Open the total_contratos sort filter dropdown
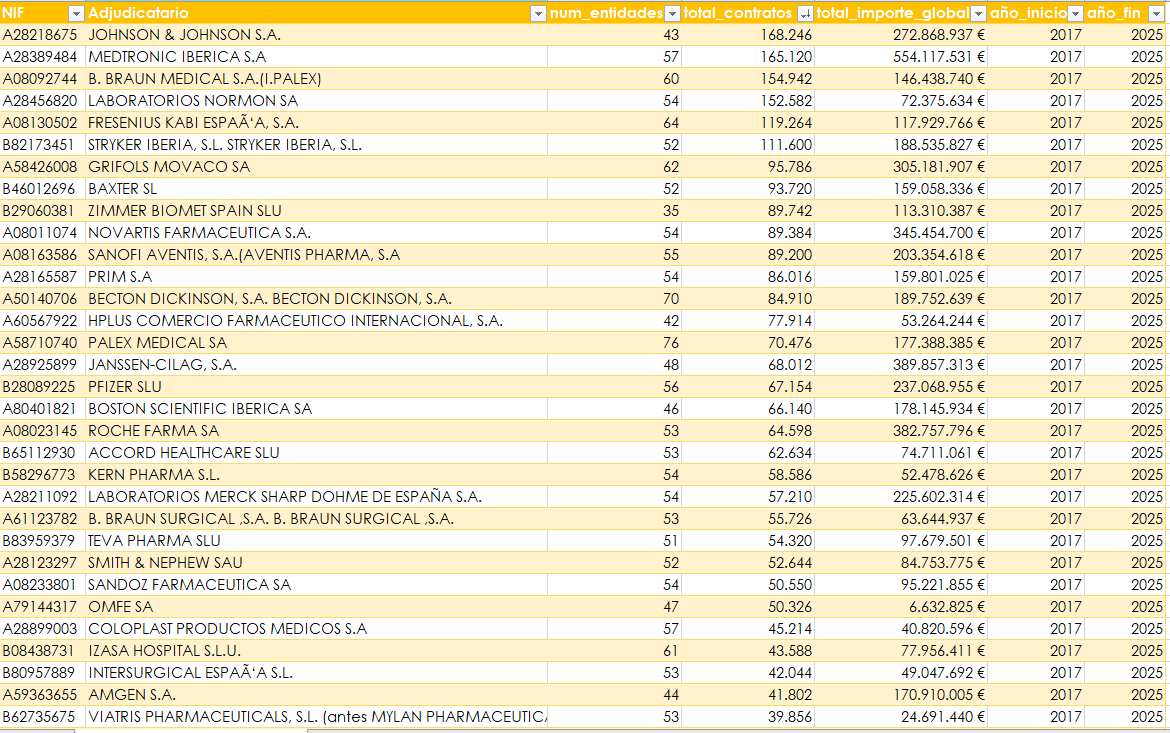 (x=804, y=13)
